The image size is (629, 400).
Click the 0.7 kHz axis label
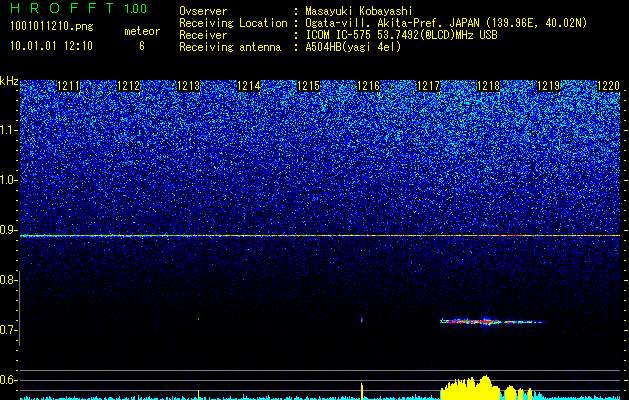[9, 330]
